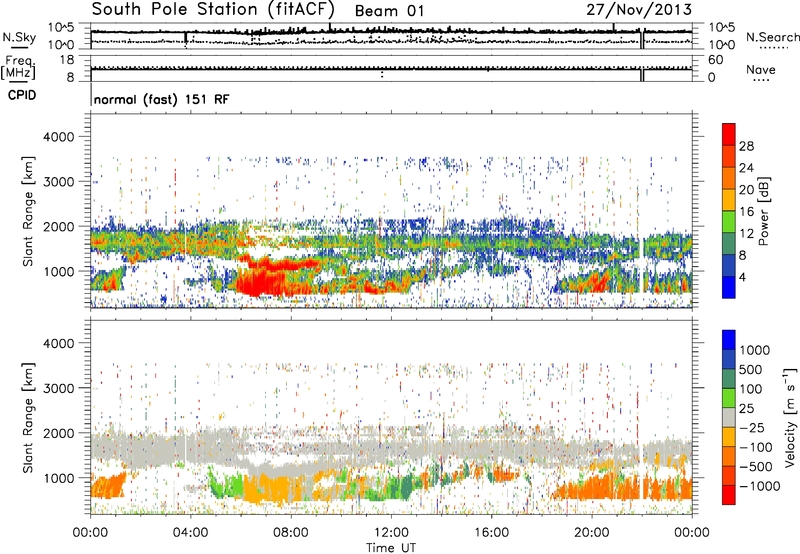Click the left "10^5" noise axis label
This screenshot has height=554, width=800.
point(61,28)
